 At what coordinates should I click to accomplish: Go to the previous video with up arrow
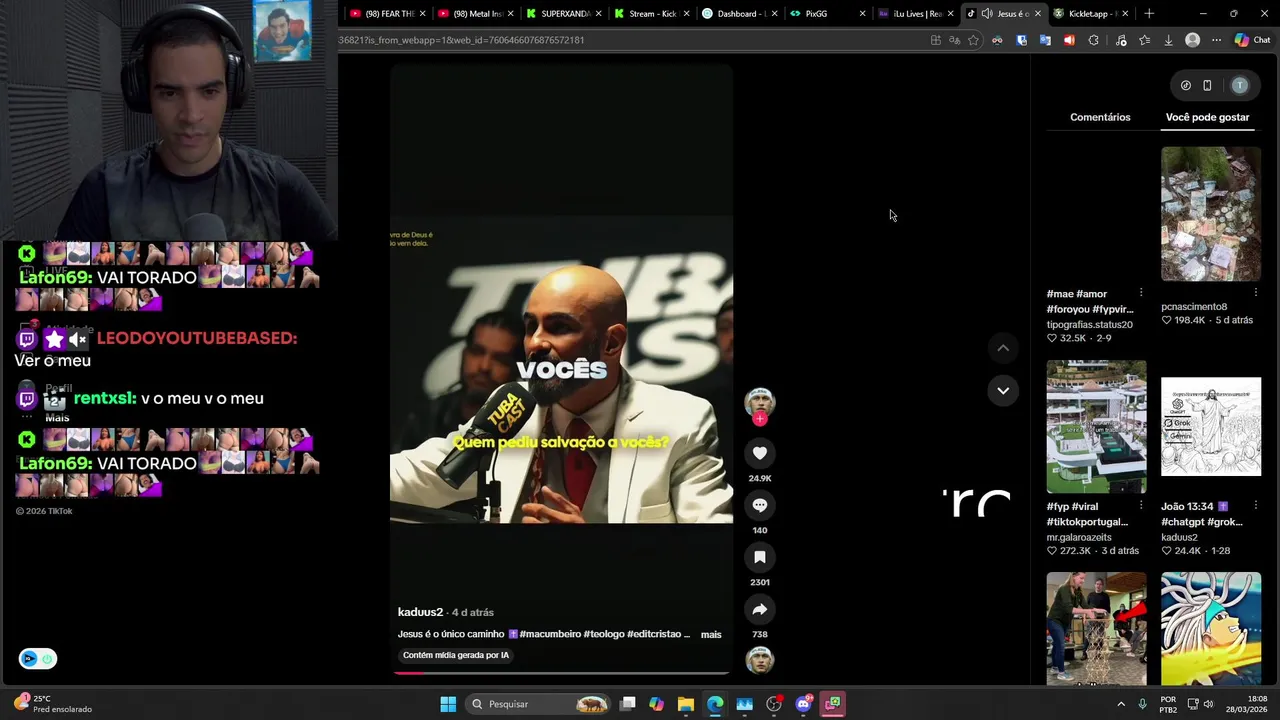pos(1003,348)
